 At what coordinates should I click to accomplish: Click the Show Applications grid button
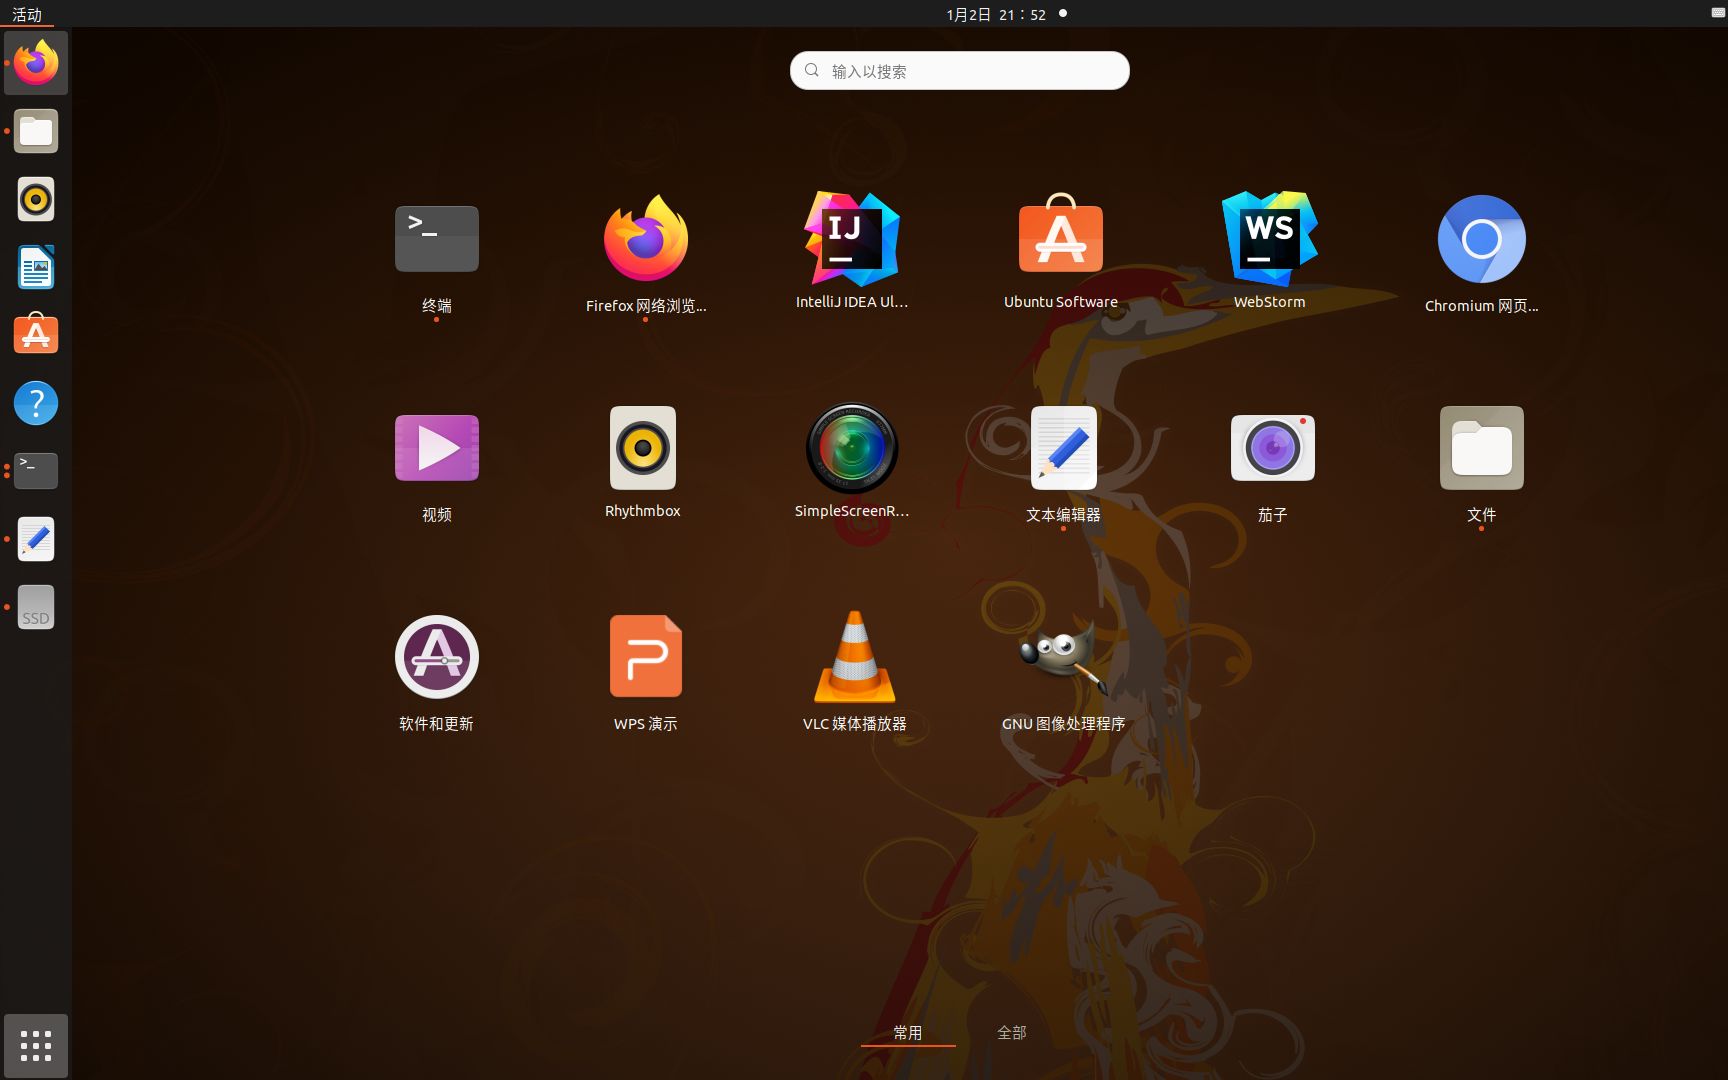click(36, 1046)
